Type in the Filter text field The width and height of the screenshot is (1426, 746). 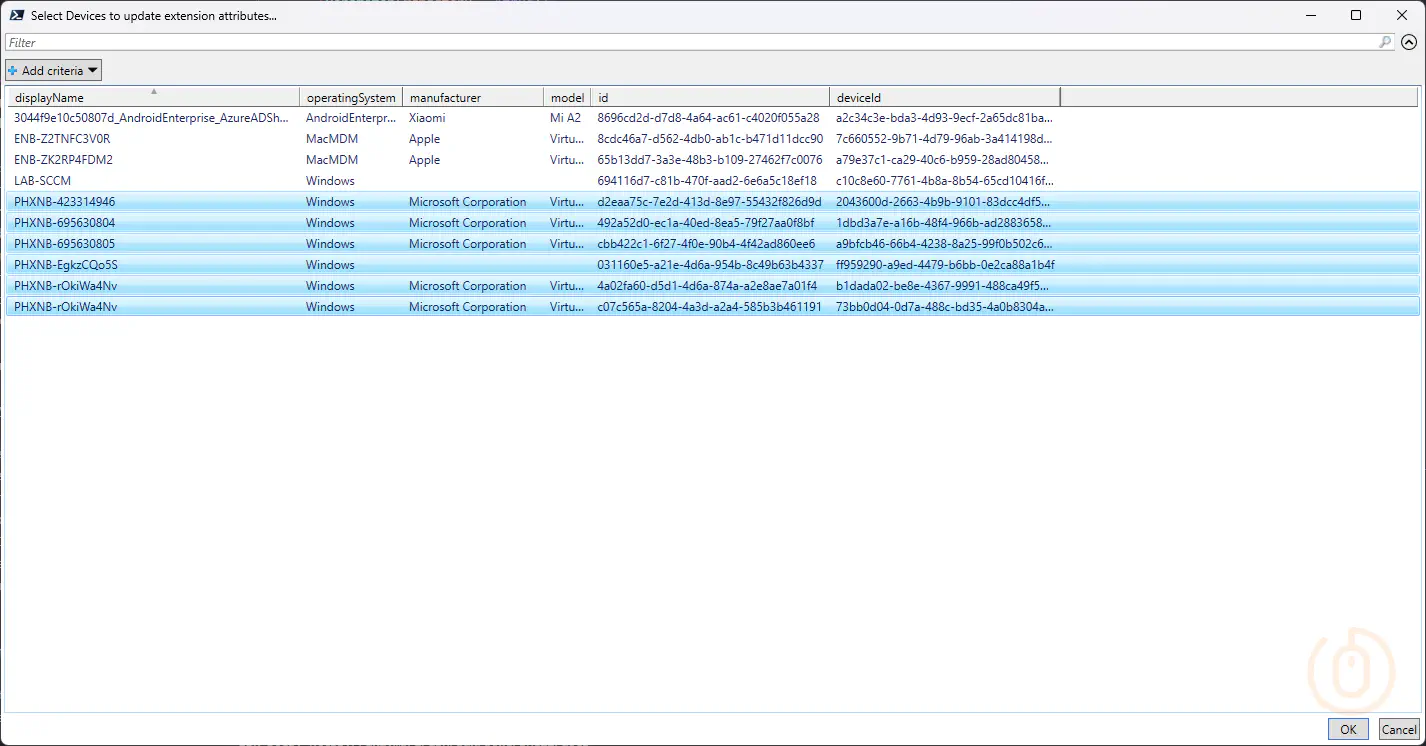tap(690, 42)
